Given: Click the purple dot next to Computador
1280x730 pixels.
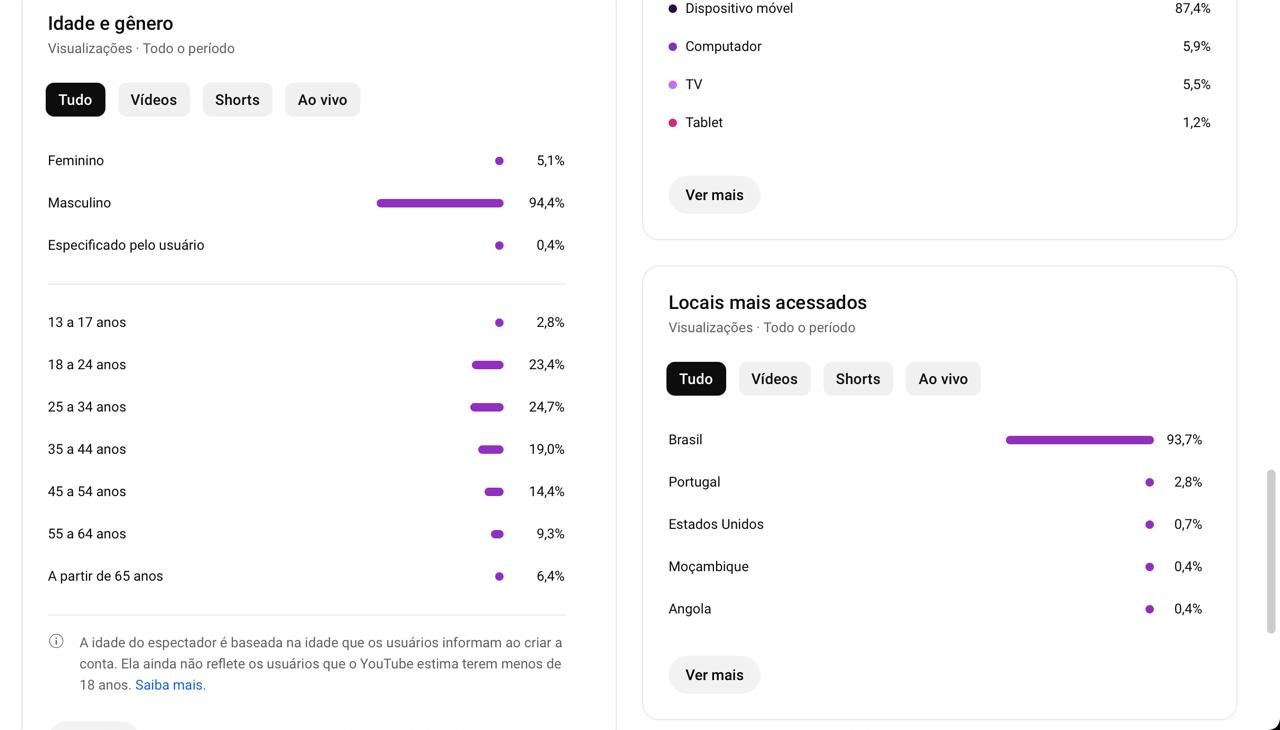Looking at the screenshot, I should tap(673, 47).
